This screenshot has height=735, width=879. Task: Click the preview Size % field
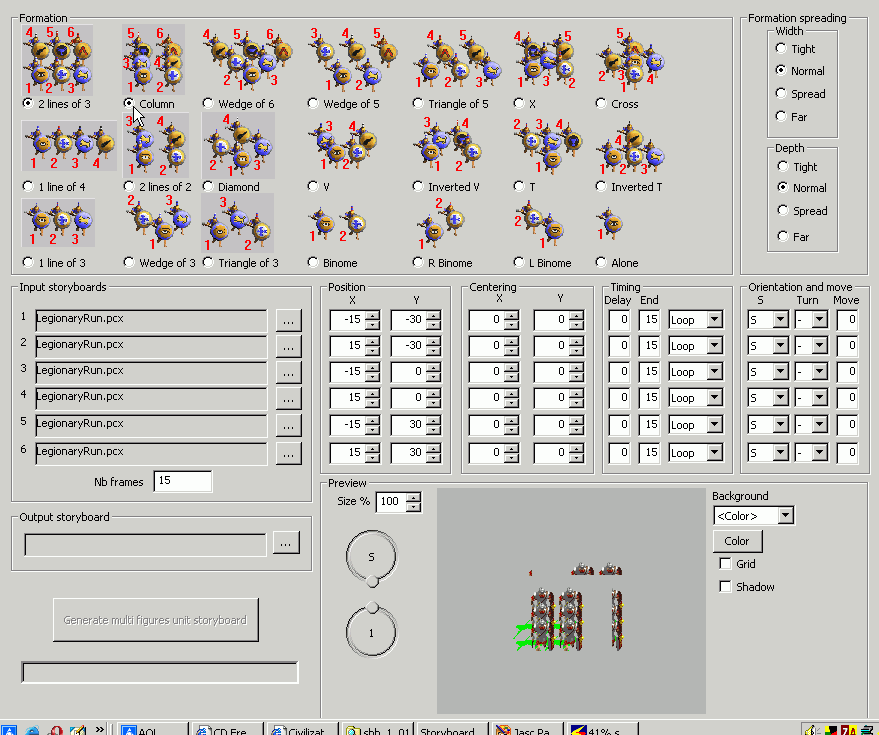[x=391, y=502]
